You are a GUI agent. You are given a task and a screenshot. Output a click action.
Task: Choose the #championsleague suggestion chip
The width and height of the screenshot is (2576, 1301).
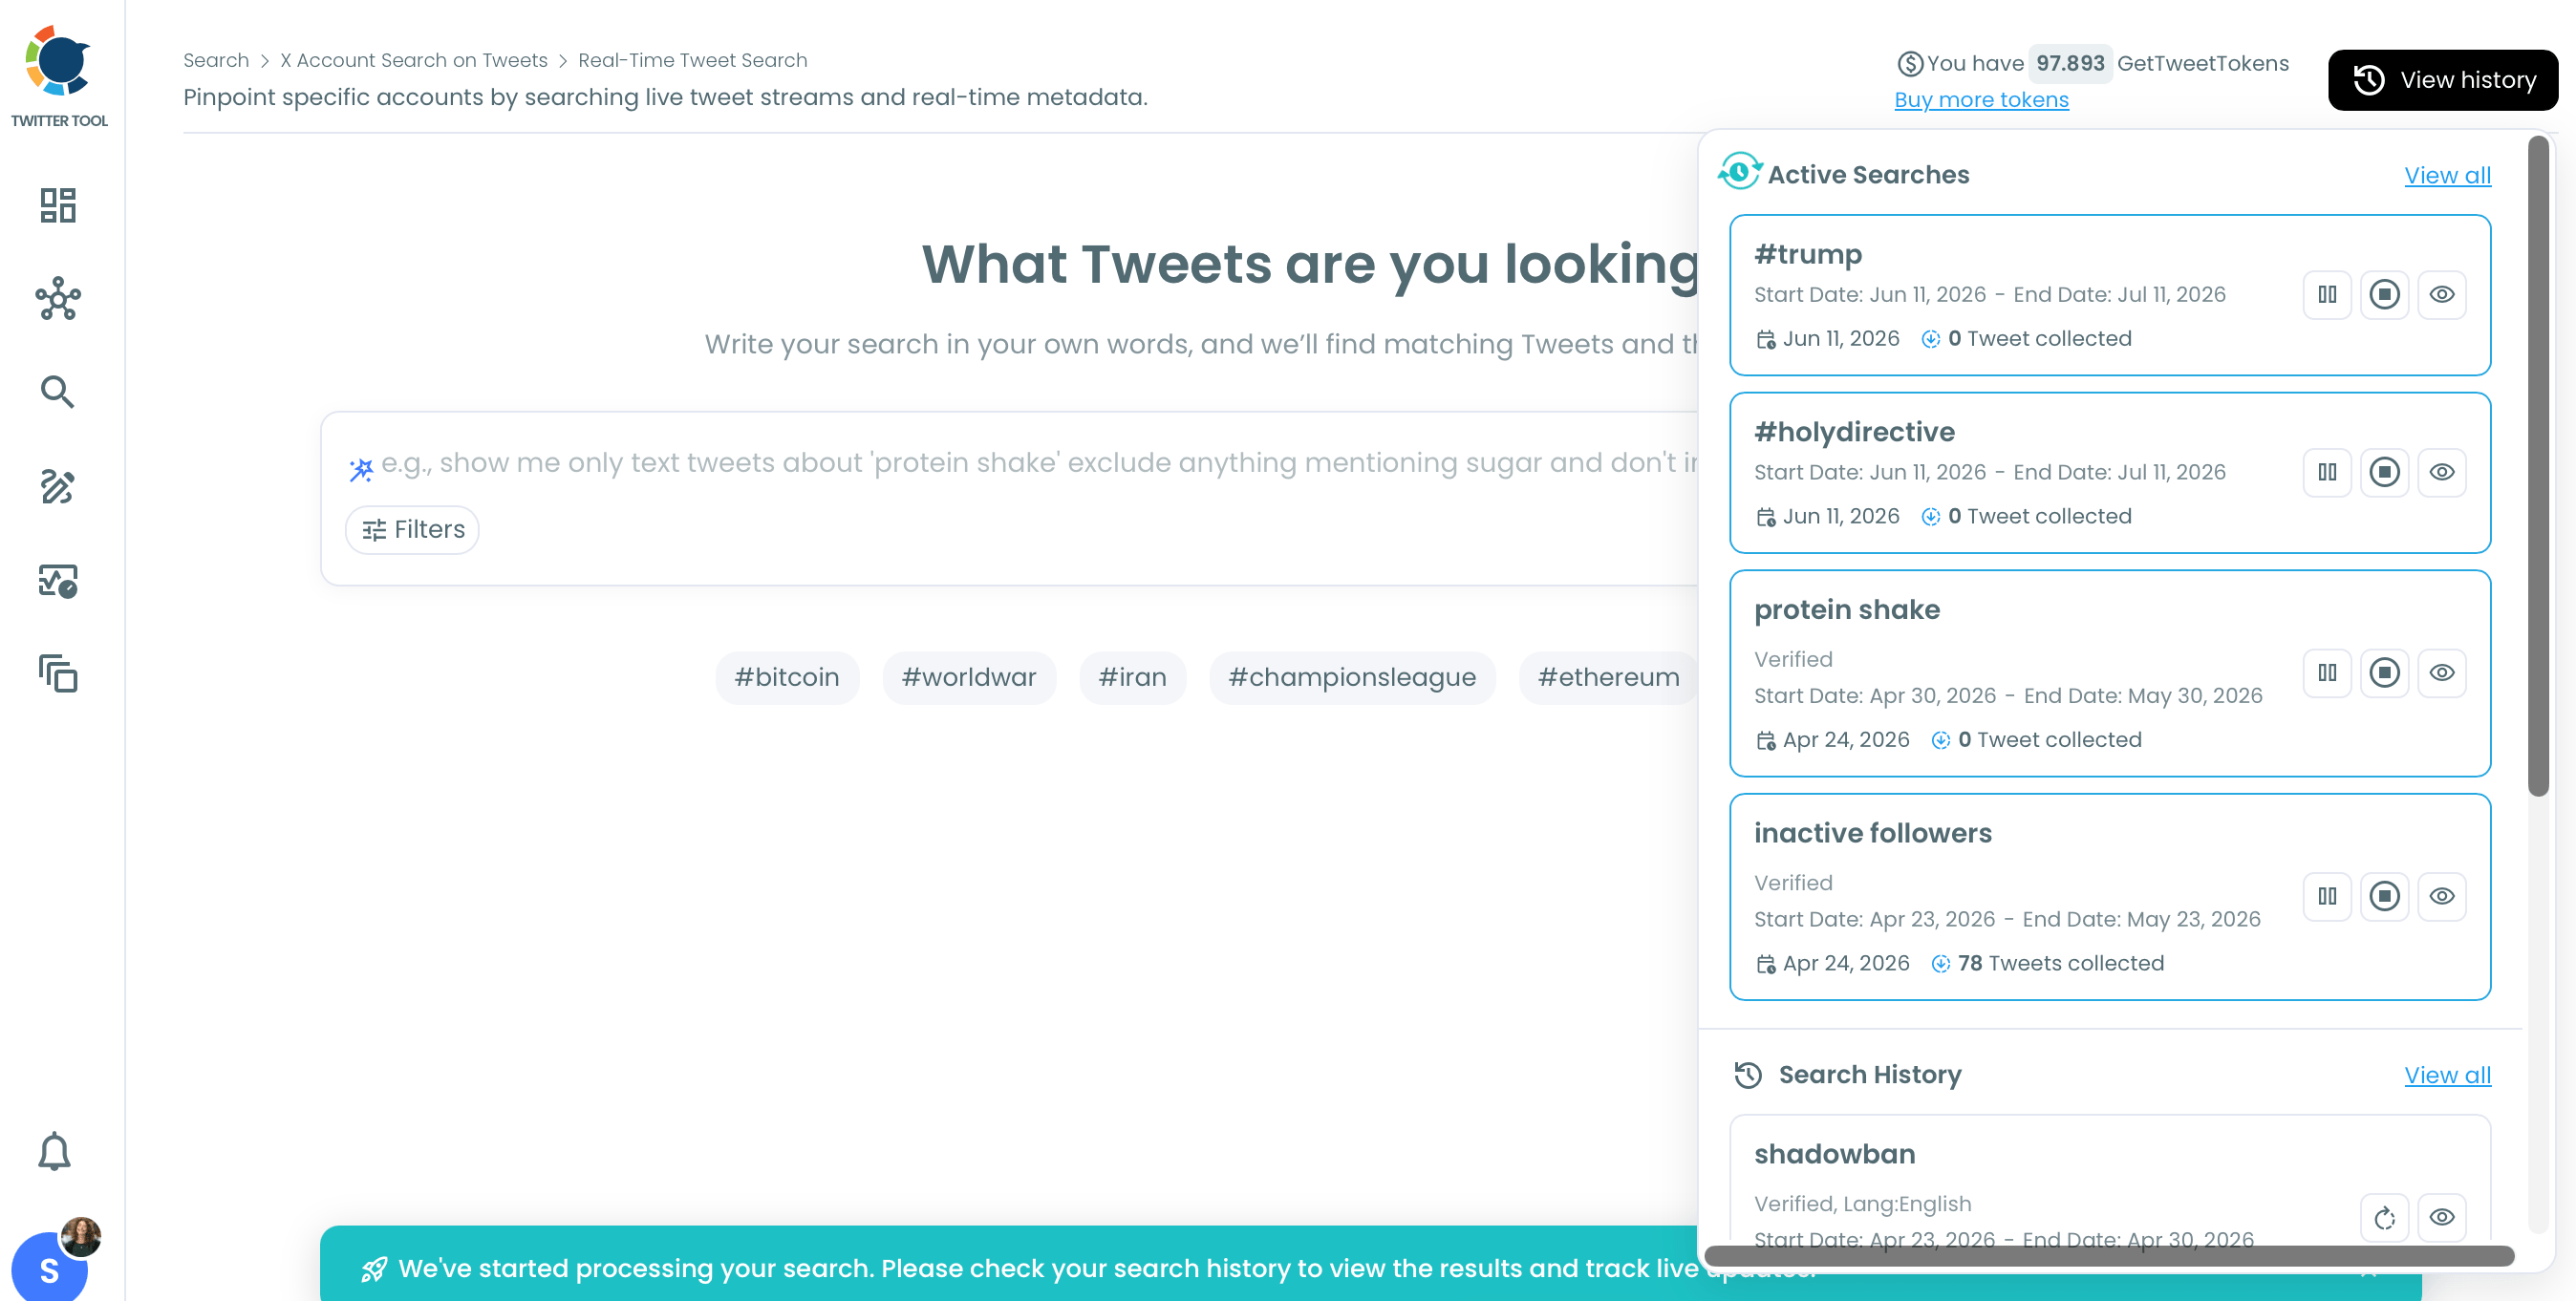click(x=1352, y=677)
